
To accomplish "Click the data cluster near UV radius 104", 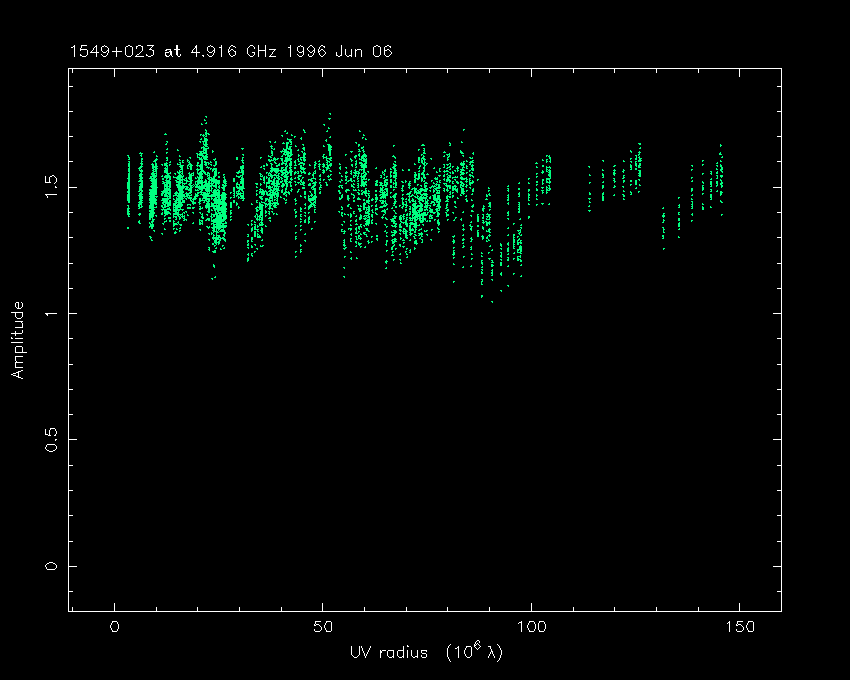I will [547, 175].
